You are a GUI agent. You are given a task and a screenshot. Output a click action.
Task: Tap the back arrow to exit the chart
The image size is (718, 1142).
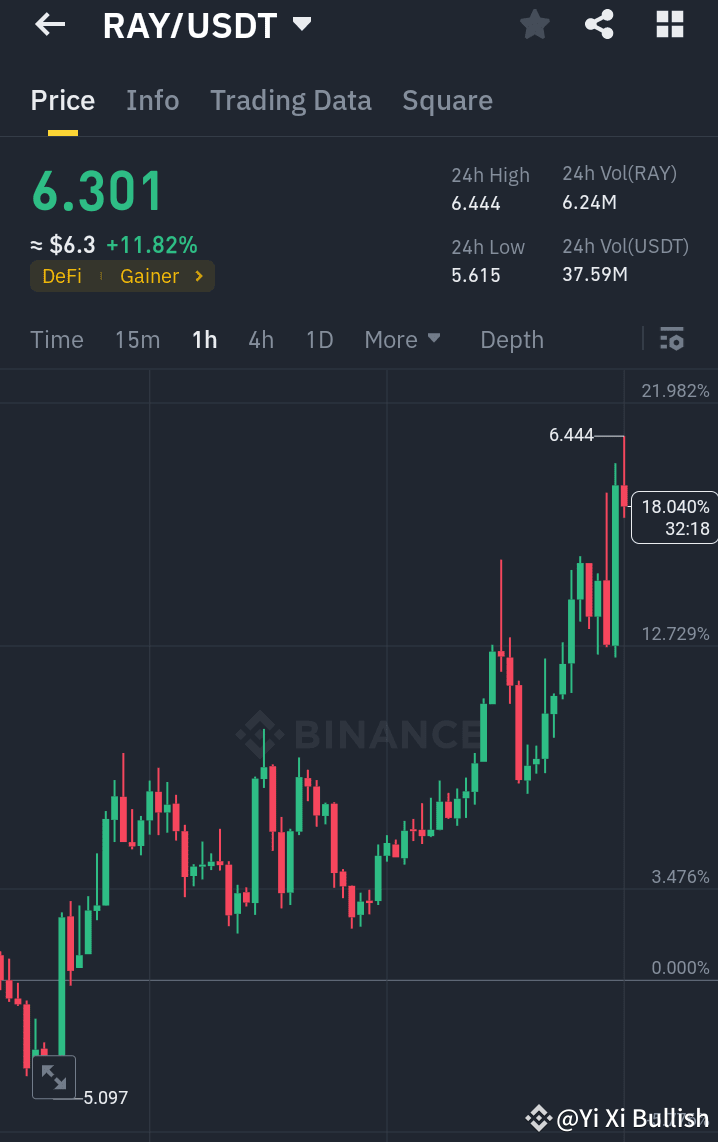49,25
